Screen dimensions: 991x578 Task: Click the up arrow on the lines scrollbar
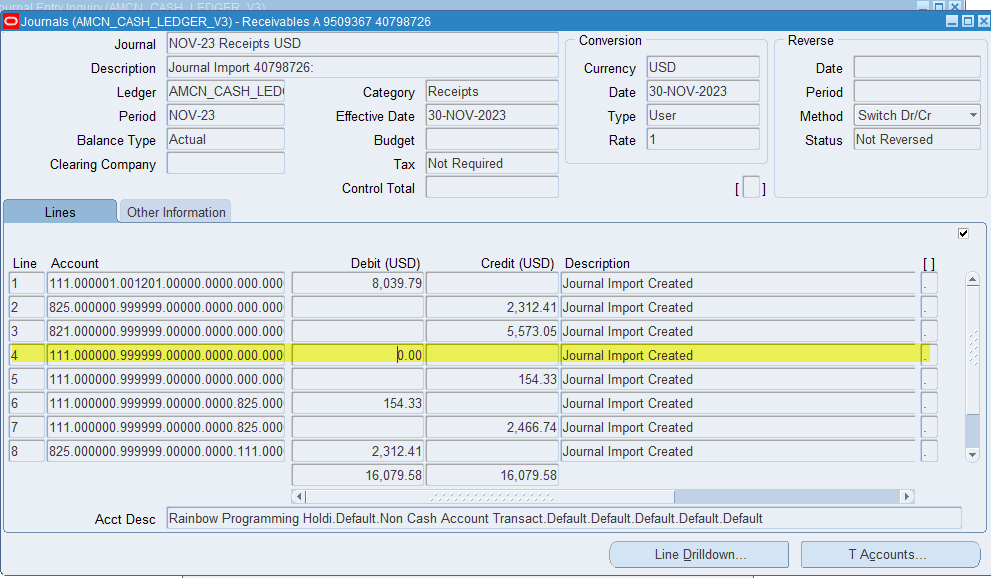973,279
